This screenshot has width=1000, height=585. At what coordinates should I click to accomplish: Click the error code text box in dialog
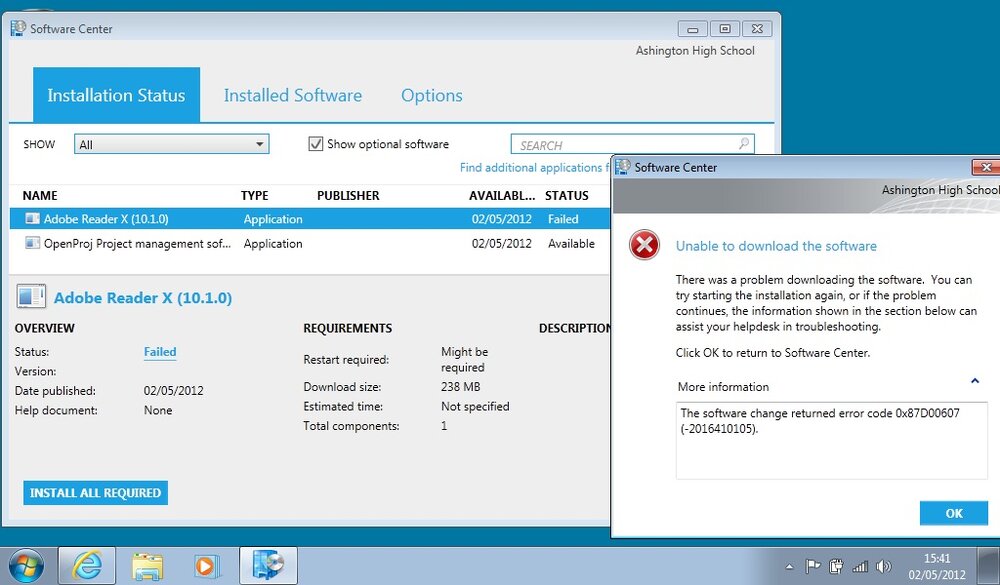pyautogui.click(x=832, y=440)
